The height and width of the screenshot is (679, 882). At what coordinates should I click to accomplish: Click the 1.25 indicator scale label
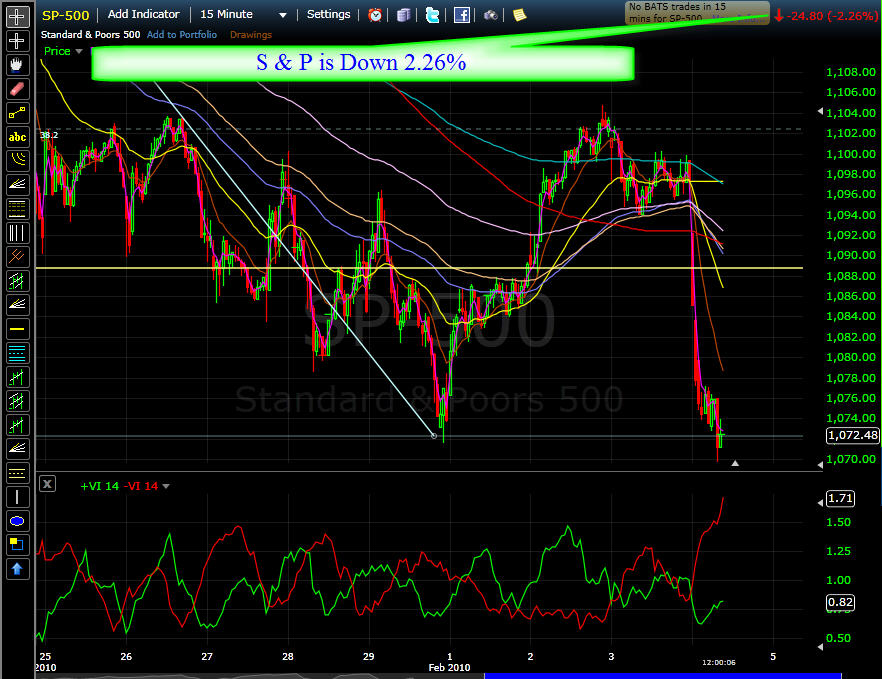(838, 551)
